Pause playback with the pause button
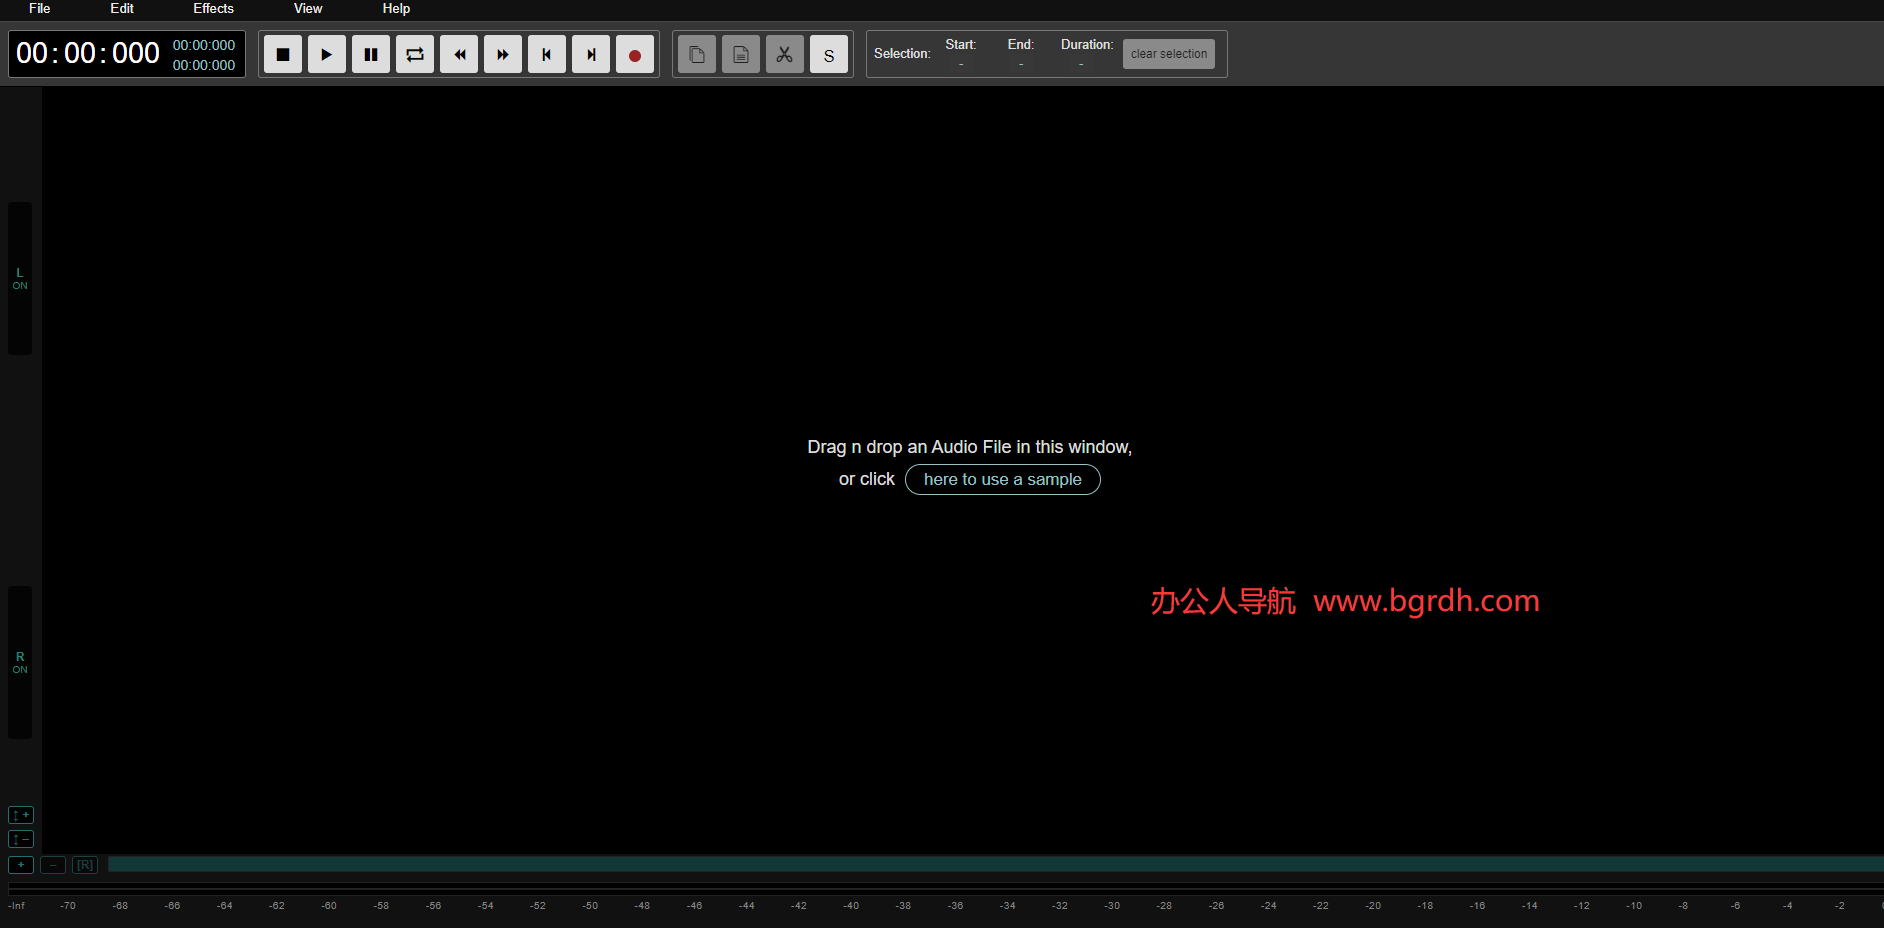 point(370,54)
